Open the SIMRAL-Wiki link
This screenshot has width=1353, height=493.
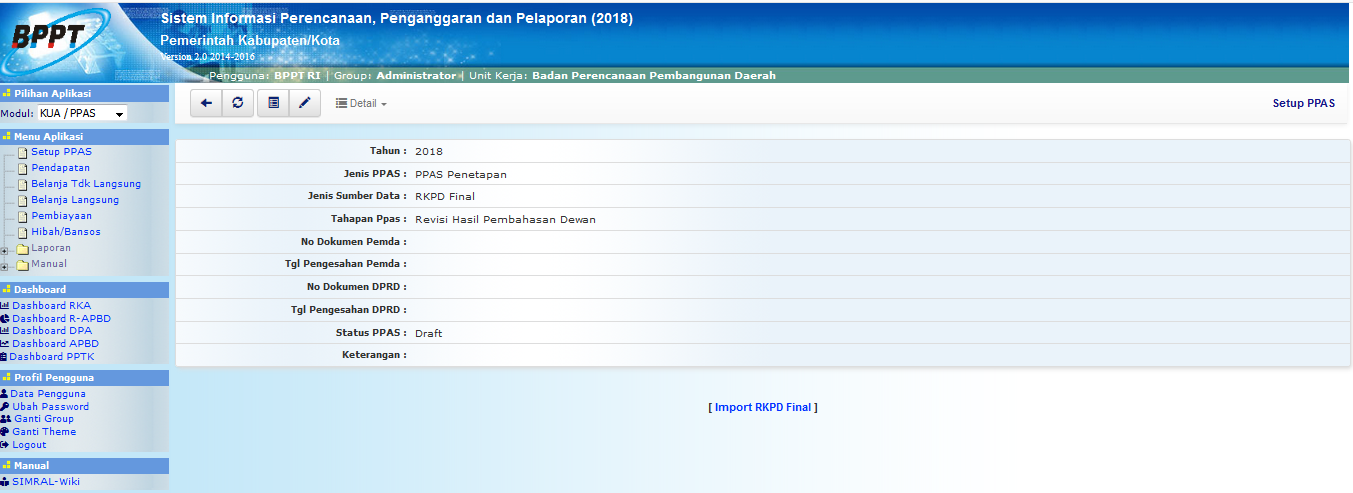pos(46,481)
